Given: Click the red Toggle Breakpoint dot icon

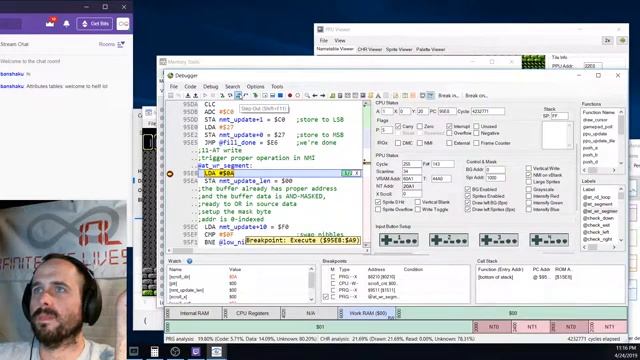Looking at the screenshot, I should point(290,96).
